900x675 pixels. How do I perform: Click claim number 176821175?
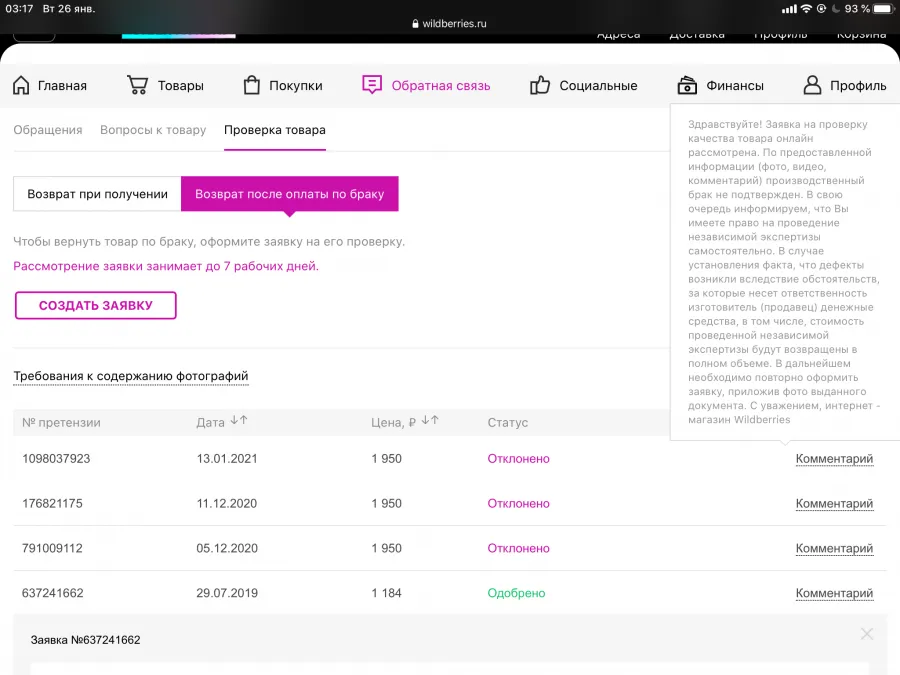pyautogui.click(x=52, y=503)
